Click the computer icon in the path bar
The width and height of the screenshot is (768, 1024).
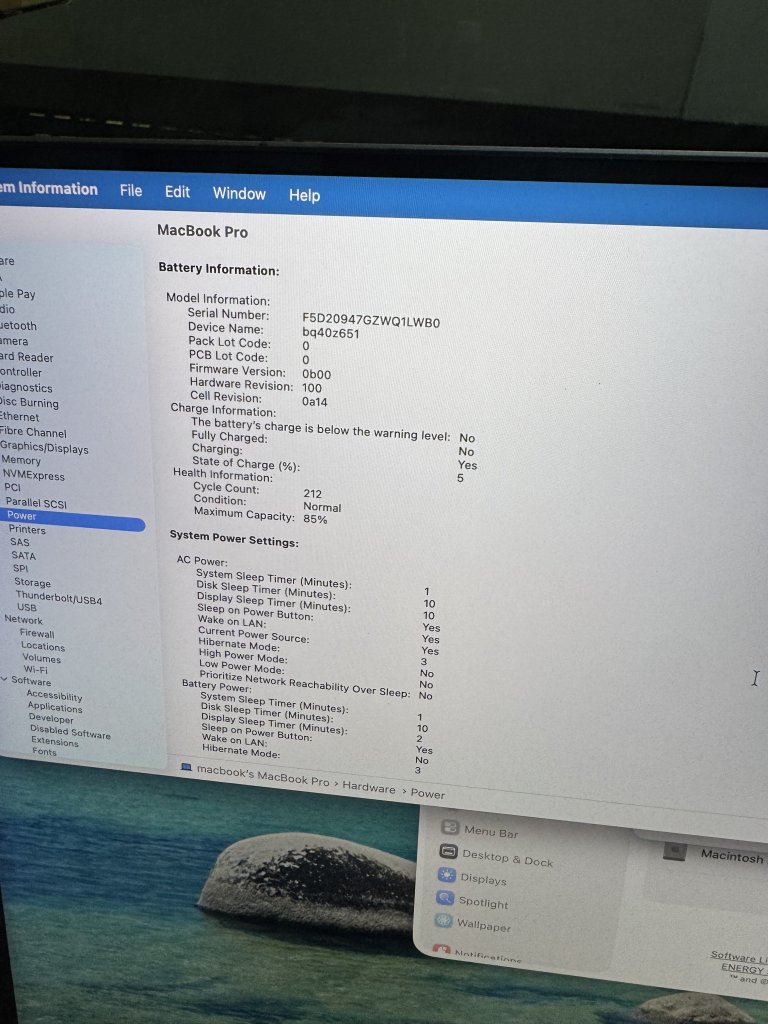(186, 767)
